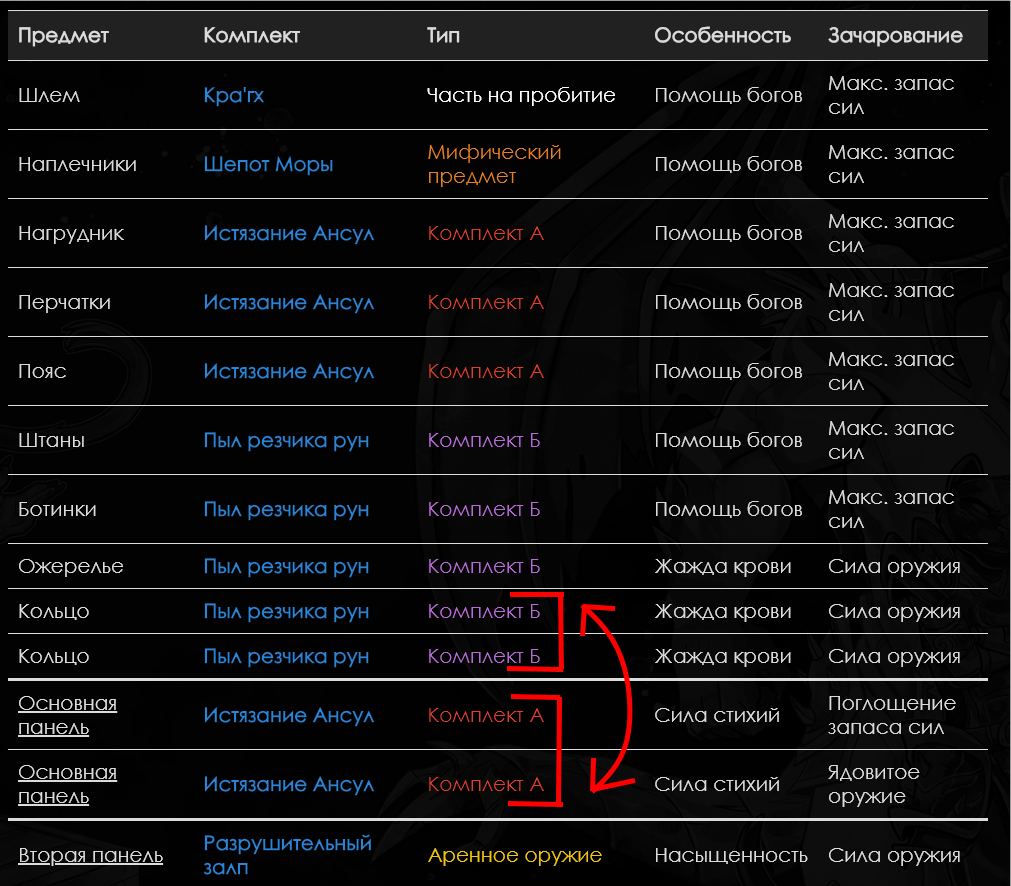Select the Предмет column header
Image resolution: width=1011 pixels, height=886 pixels.
[x=63, y=35]
